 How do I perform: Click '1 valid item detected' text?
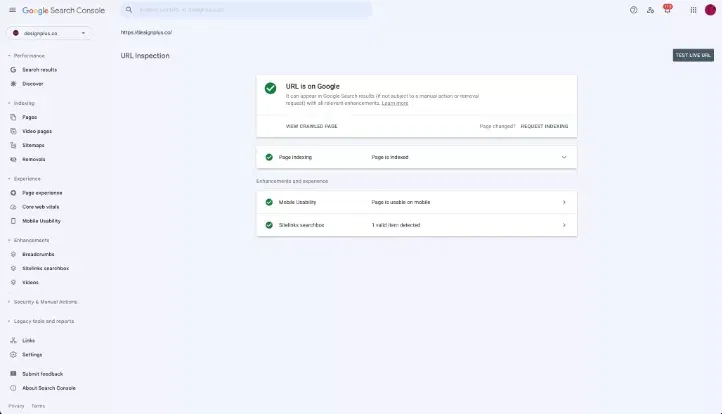[396, 225]
